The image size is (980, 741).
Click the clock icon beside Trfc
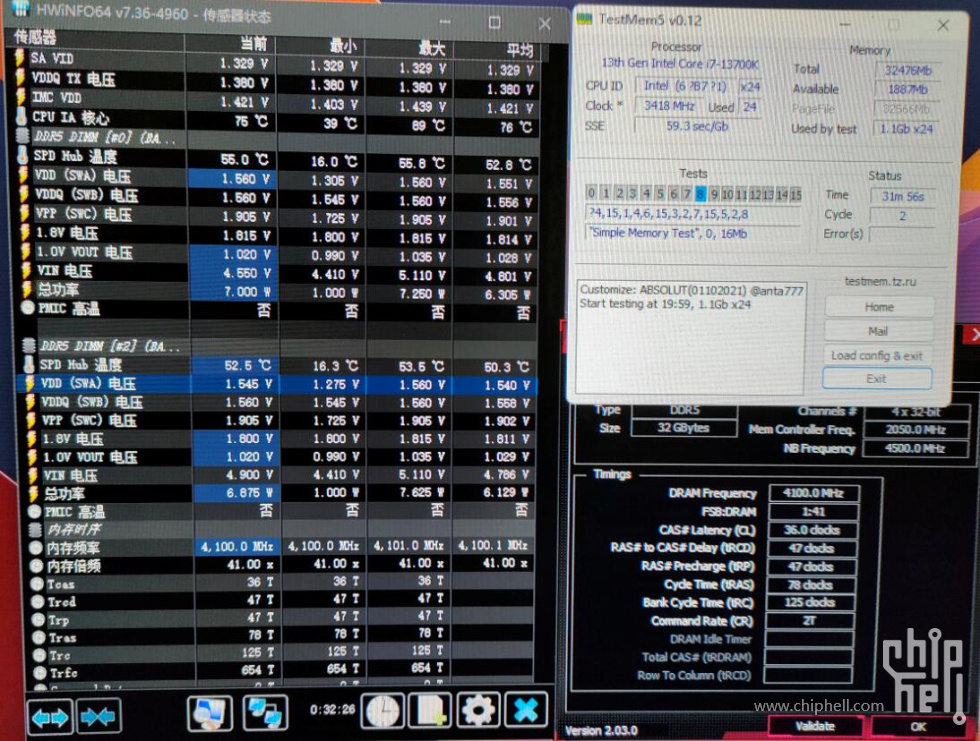click(x=39, y=673)
